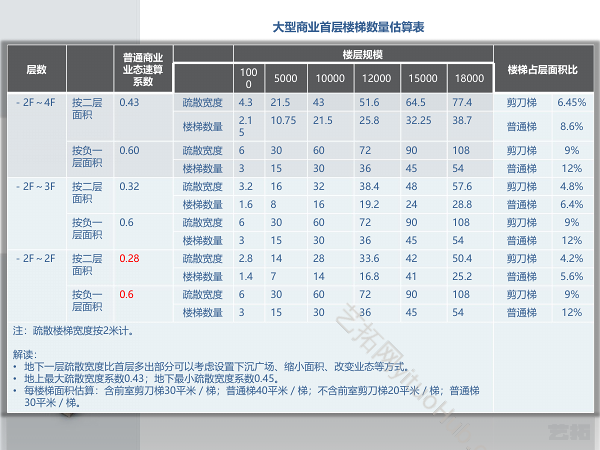Screen dimensions: 600x450
Task: Click the 5000 column header
Action: click(285, 78)
